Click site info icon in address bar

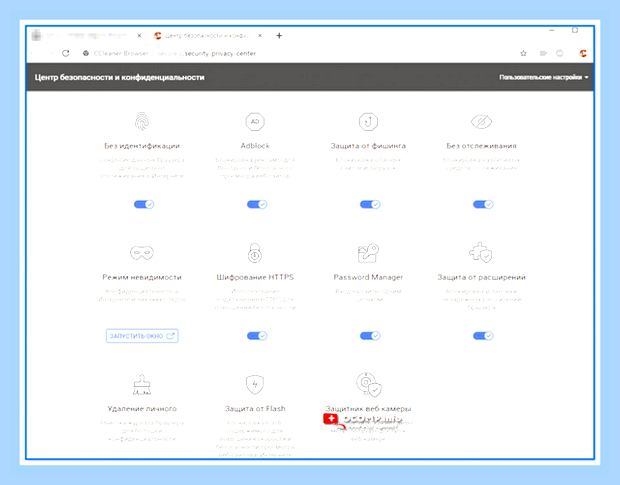coord(85,53)
